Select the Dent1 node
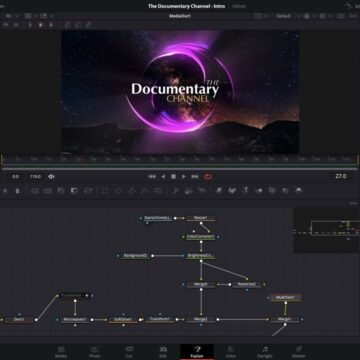 [x=19, y=319]
